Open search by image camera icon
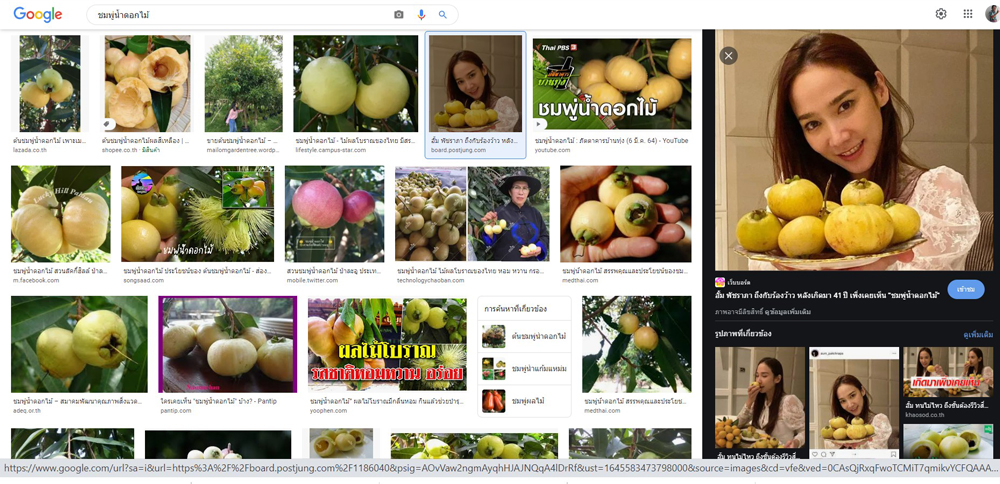This screenshot has width=1000, height=484. click(399, 15)
